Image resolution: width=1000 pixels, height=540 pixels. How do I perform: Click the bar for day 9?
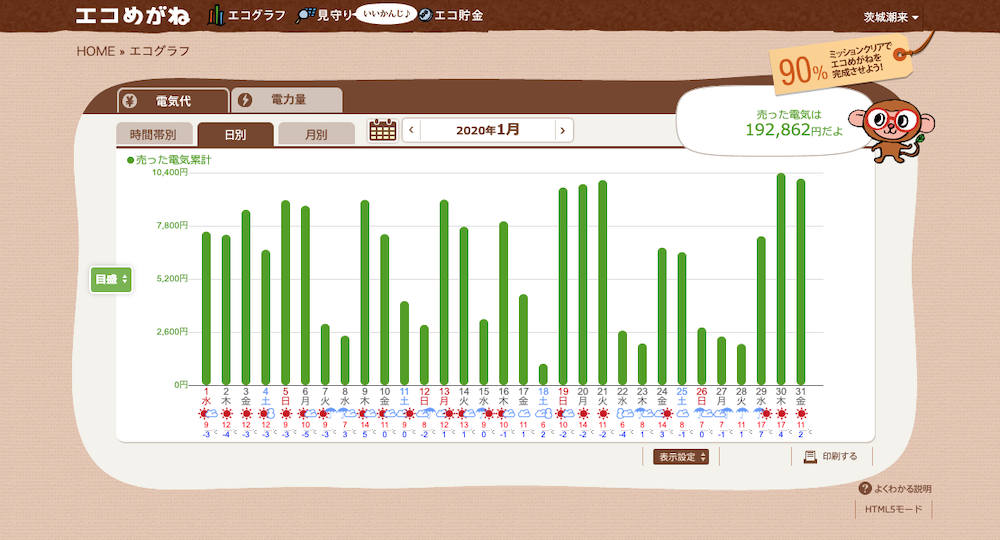[365, 293]
